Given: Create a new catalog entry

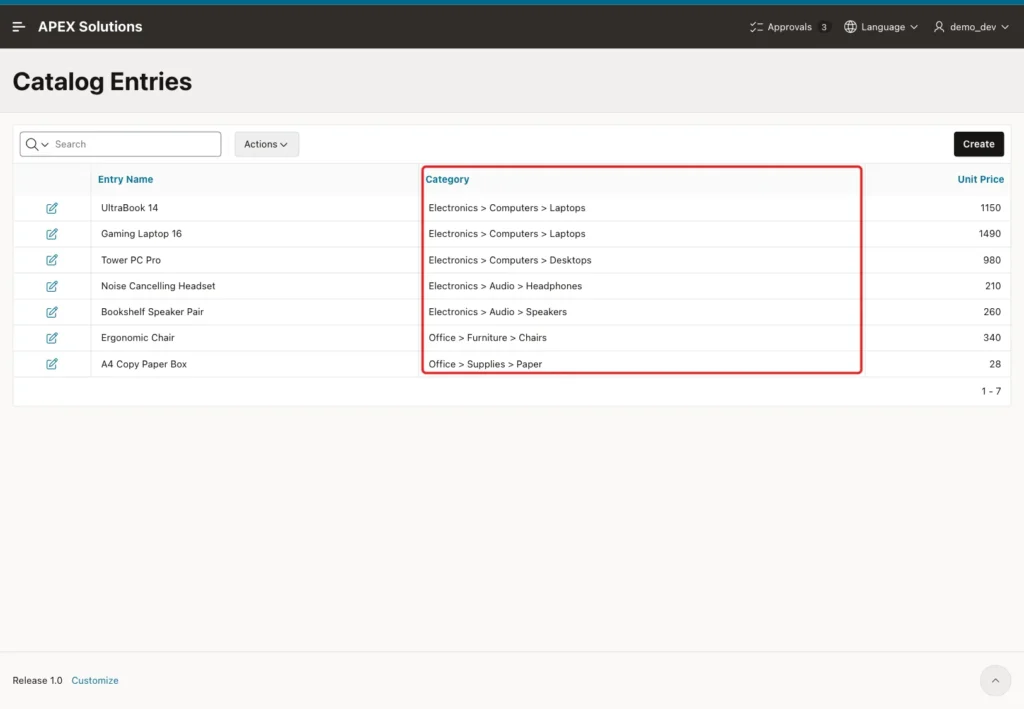Looking at the screenshot, I should coord(978,144).
